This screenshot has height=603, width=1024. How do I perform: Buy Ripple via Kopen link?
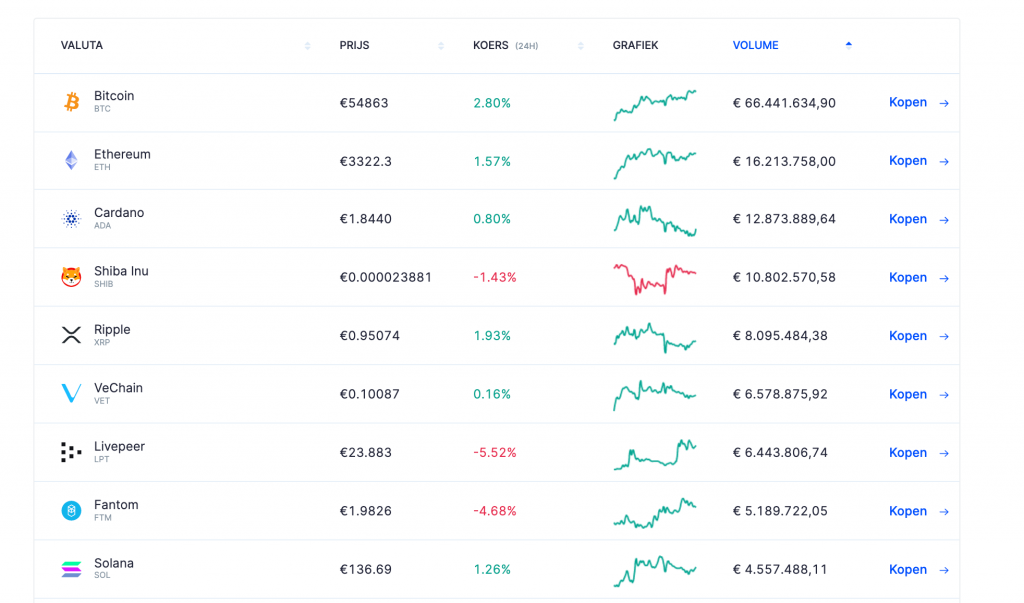pyautogui.click(x=908, y=335)
